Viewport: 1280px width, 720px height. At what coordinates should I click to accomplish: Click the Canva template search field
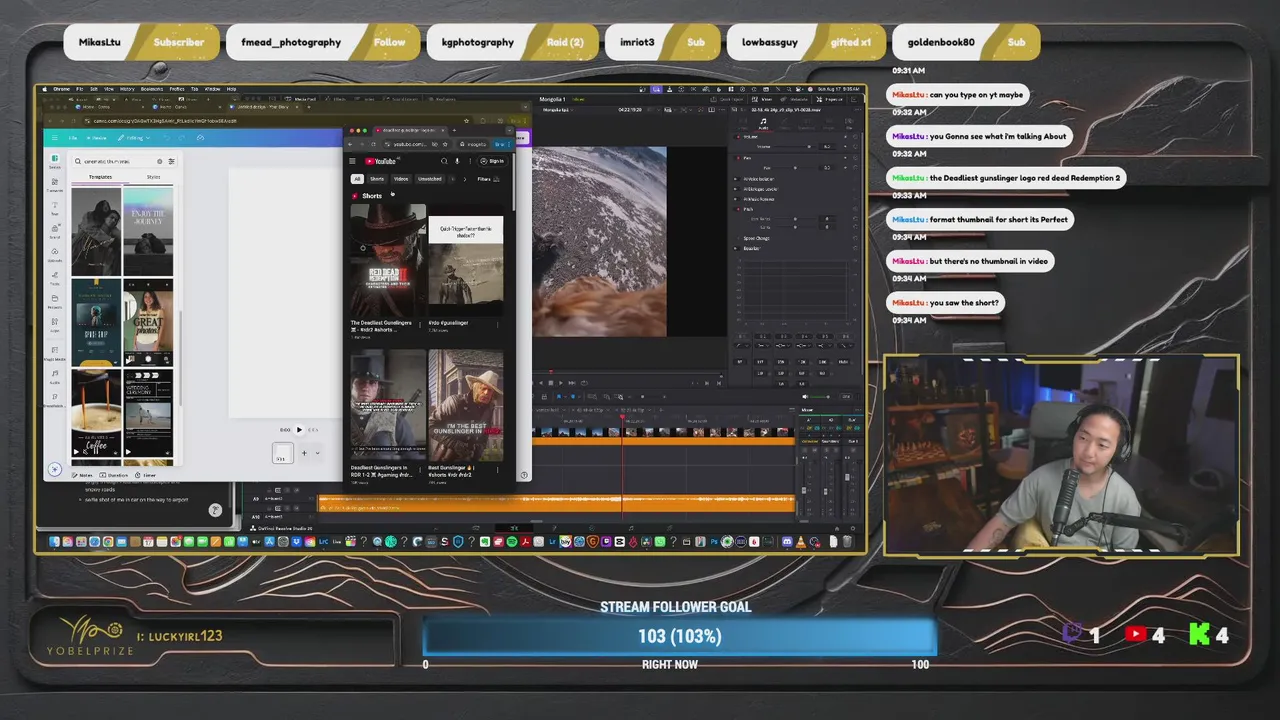click(124, 161)
